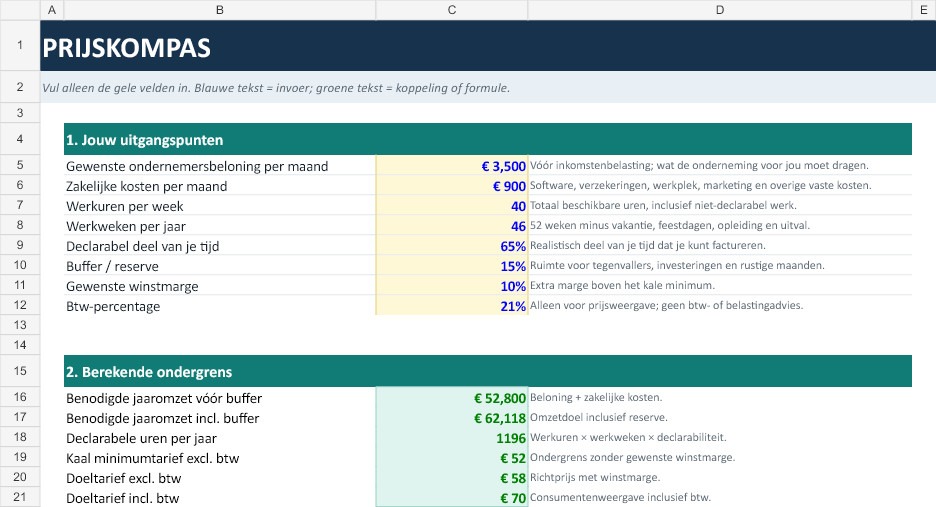Select the note 'Totaal beschikbare uren, inclusief niet-declarabel werk'
Viewport: 936px width, 507px height.
tap(663, 205)
